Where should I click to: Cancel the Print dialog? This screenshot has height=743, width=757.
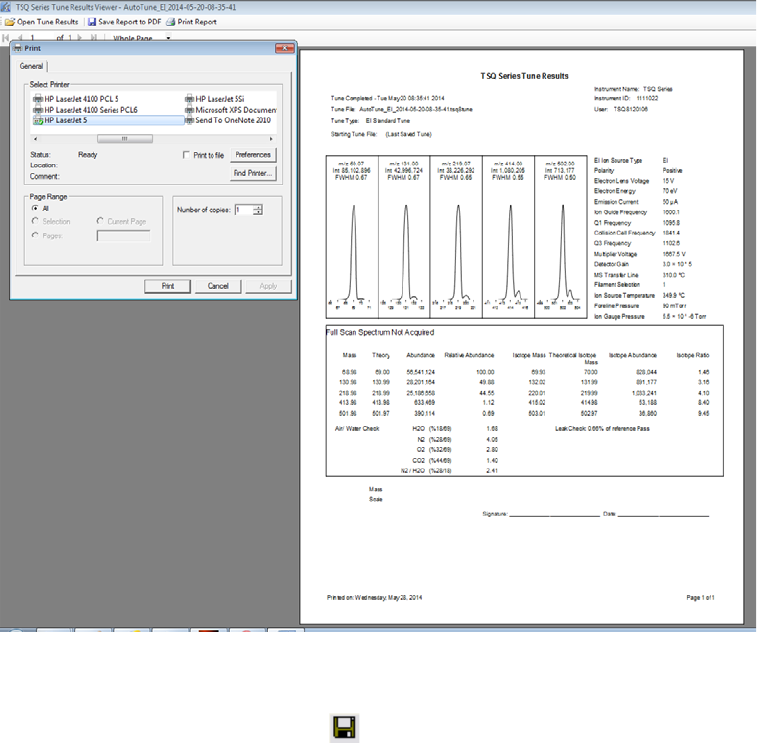[218, 285]
